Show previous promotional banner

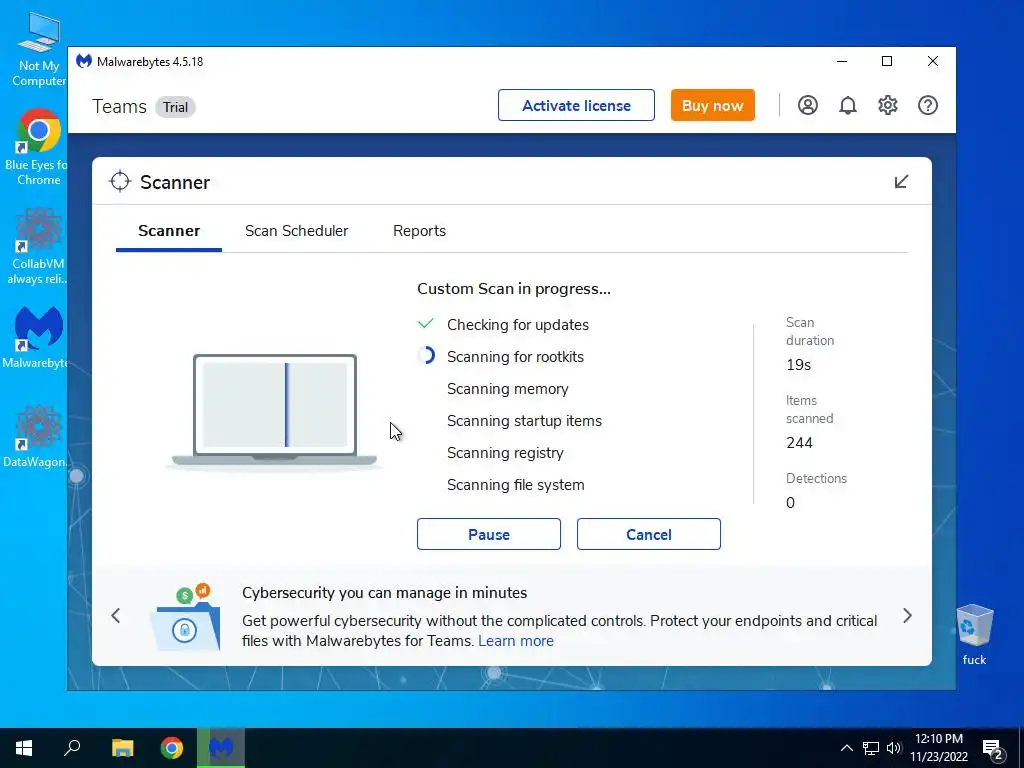116,615
